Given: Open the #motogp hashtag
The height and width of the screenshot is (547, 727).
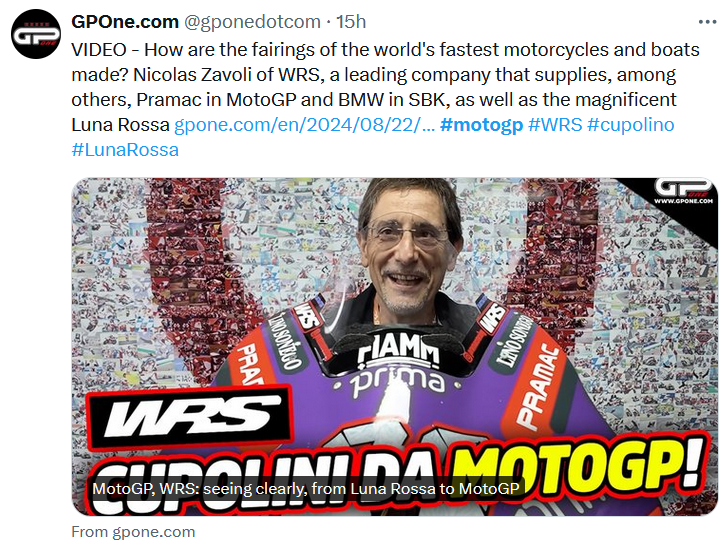Looking at the screenshot, I should pos(481,125).
